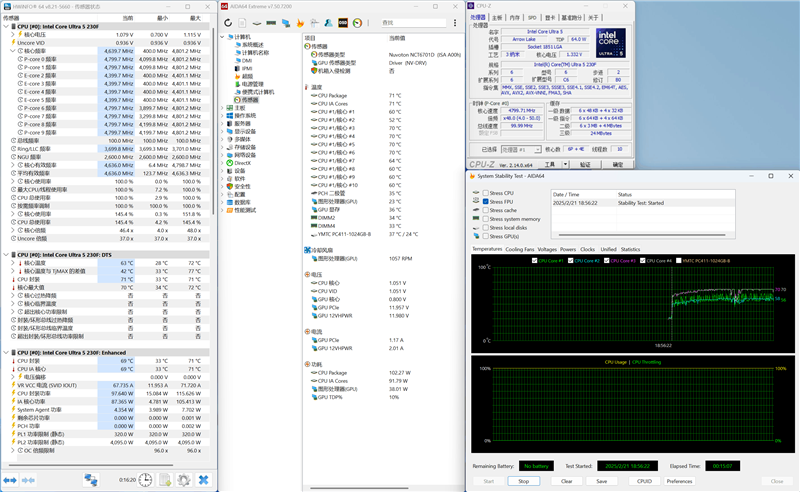Enable the Stress GPU(s) checkbox
800x492 pixels.
click(485, 238)
